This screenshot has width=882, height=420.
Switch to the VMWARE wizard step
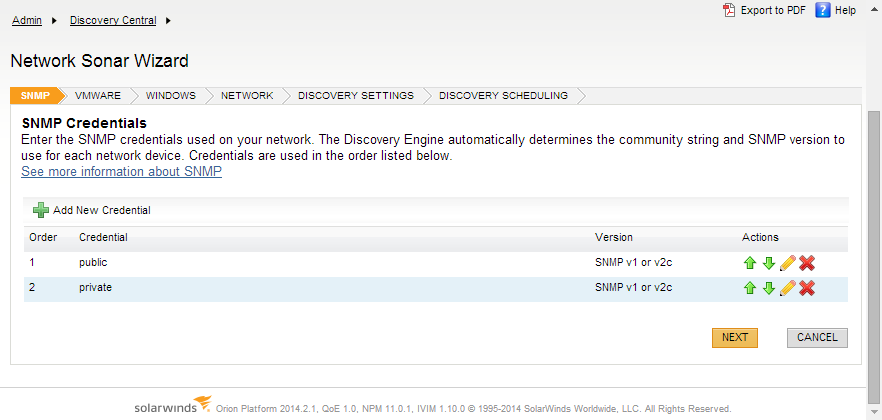click(x=98, y=96)
